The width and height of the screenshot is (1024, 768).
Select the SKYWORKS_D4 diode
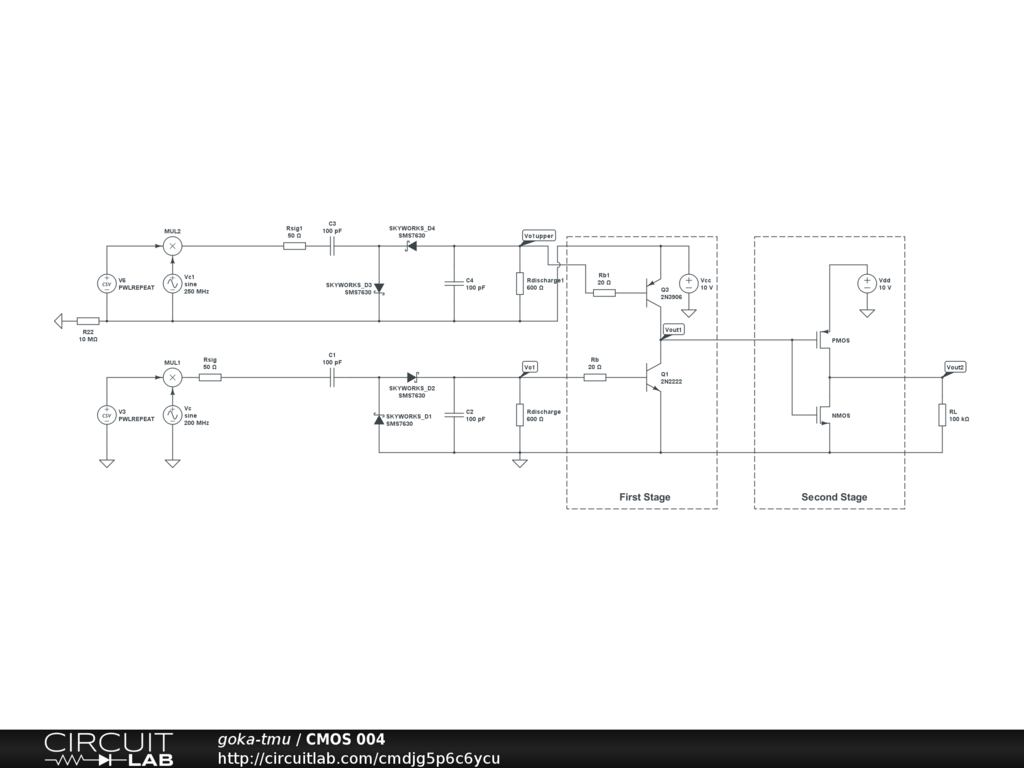point(411,246)
